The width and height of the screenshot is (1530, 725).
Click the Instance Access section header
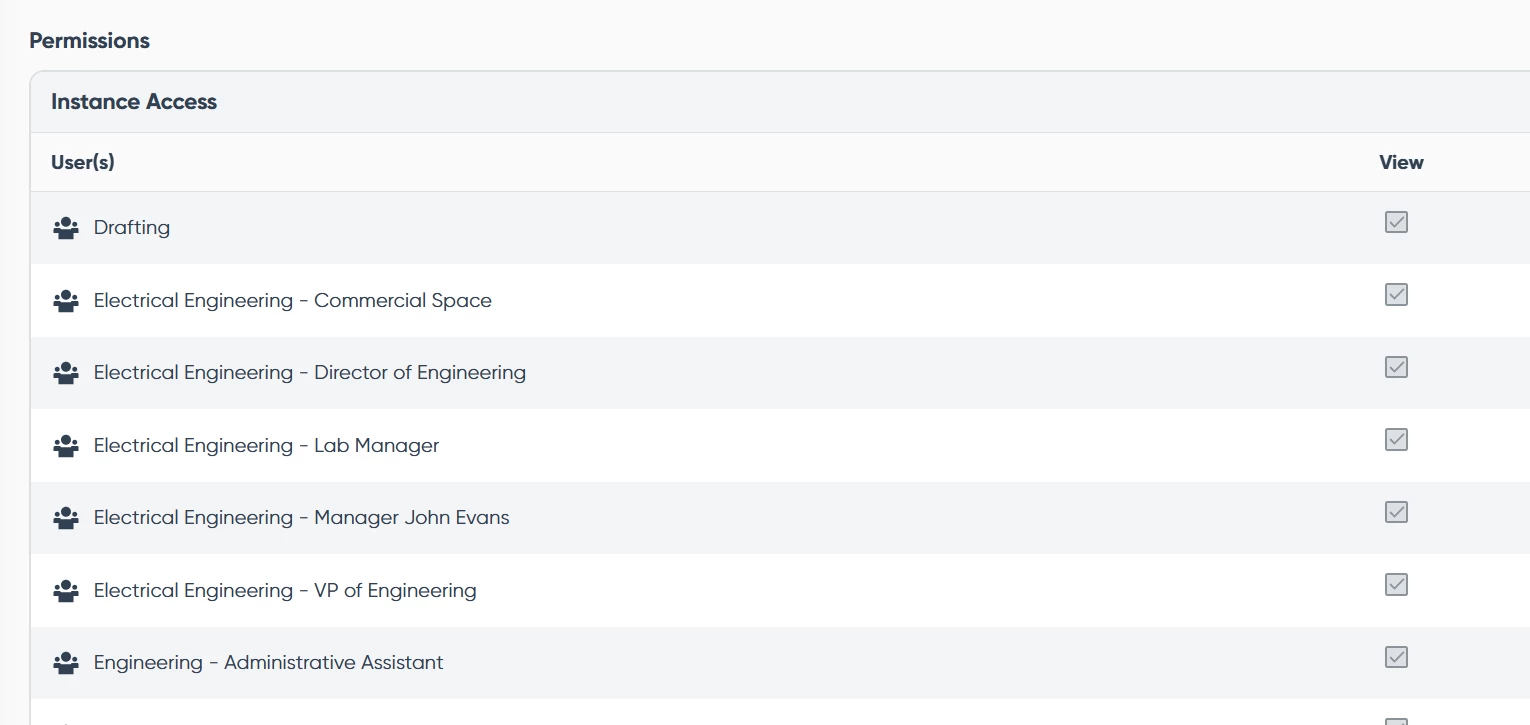point(134,102)
